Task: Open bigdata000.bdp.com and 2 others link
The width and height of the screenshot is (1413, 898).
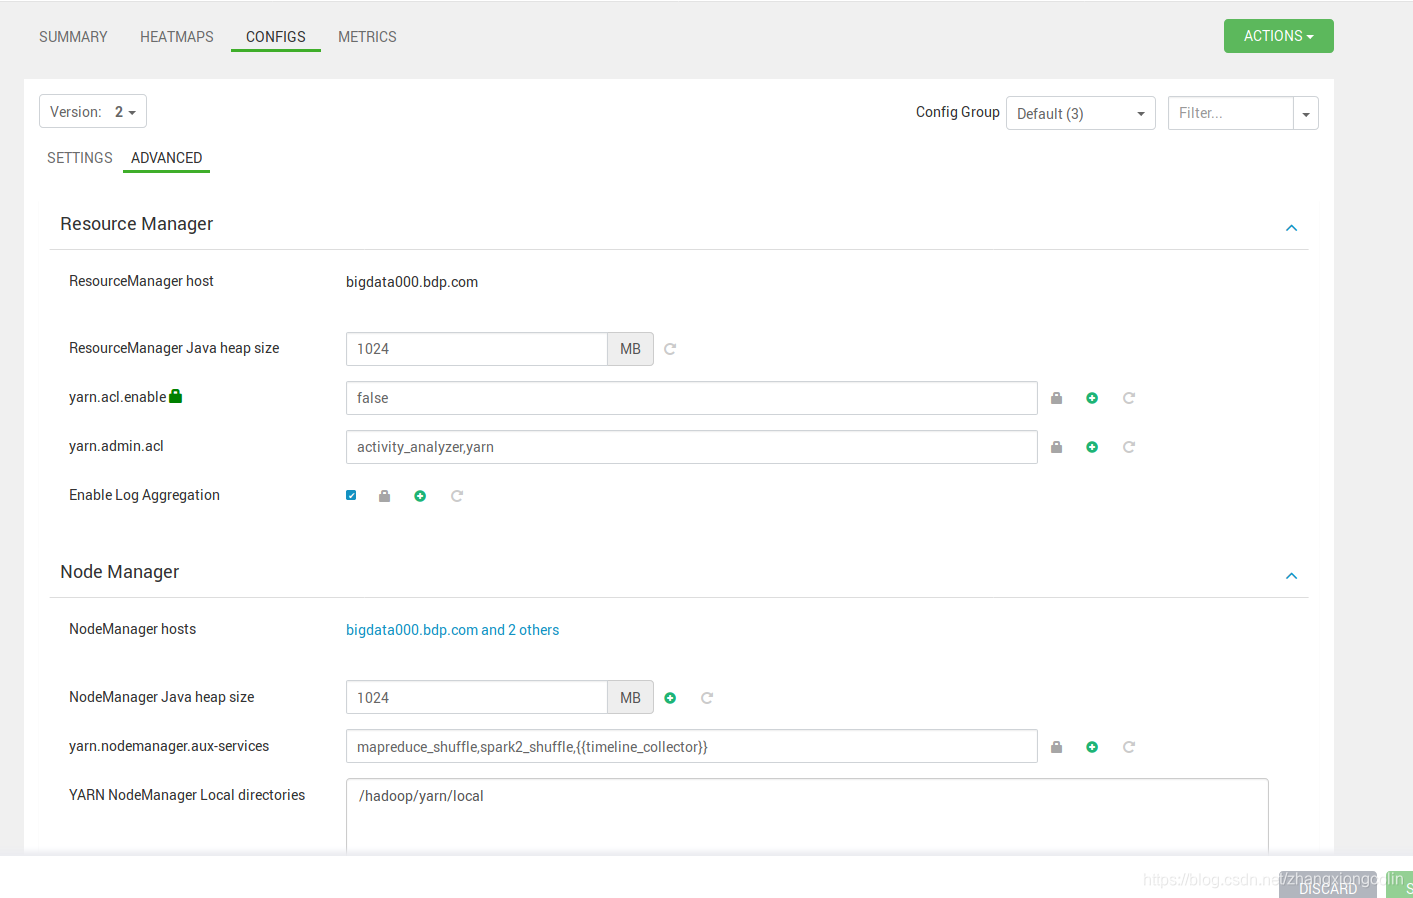Action: tap(452, 630)
